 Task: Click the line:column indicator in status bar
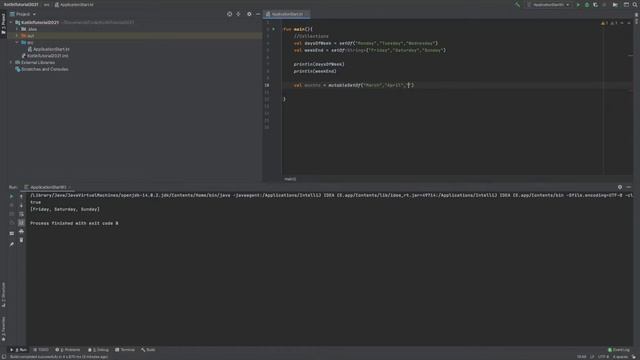coord(582,357)
